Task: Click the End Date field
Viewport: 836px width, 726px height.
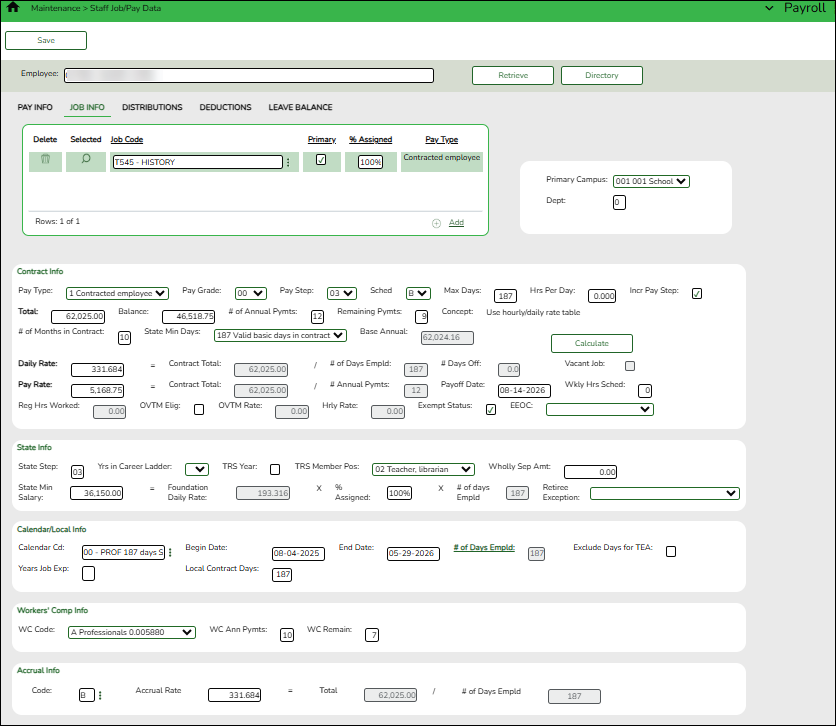Action: [413, 554]
